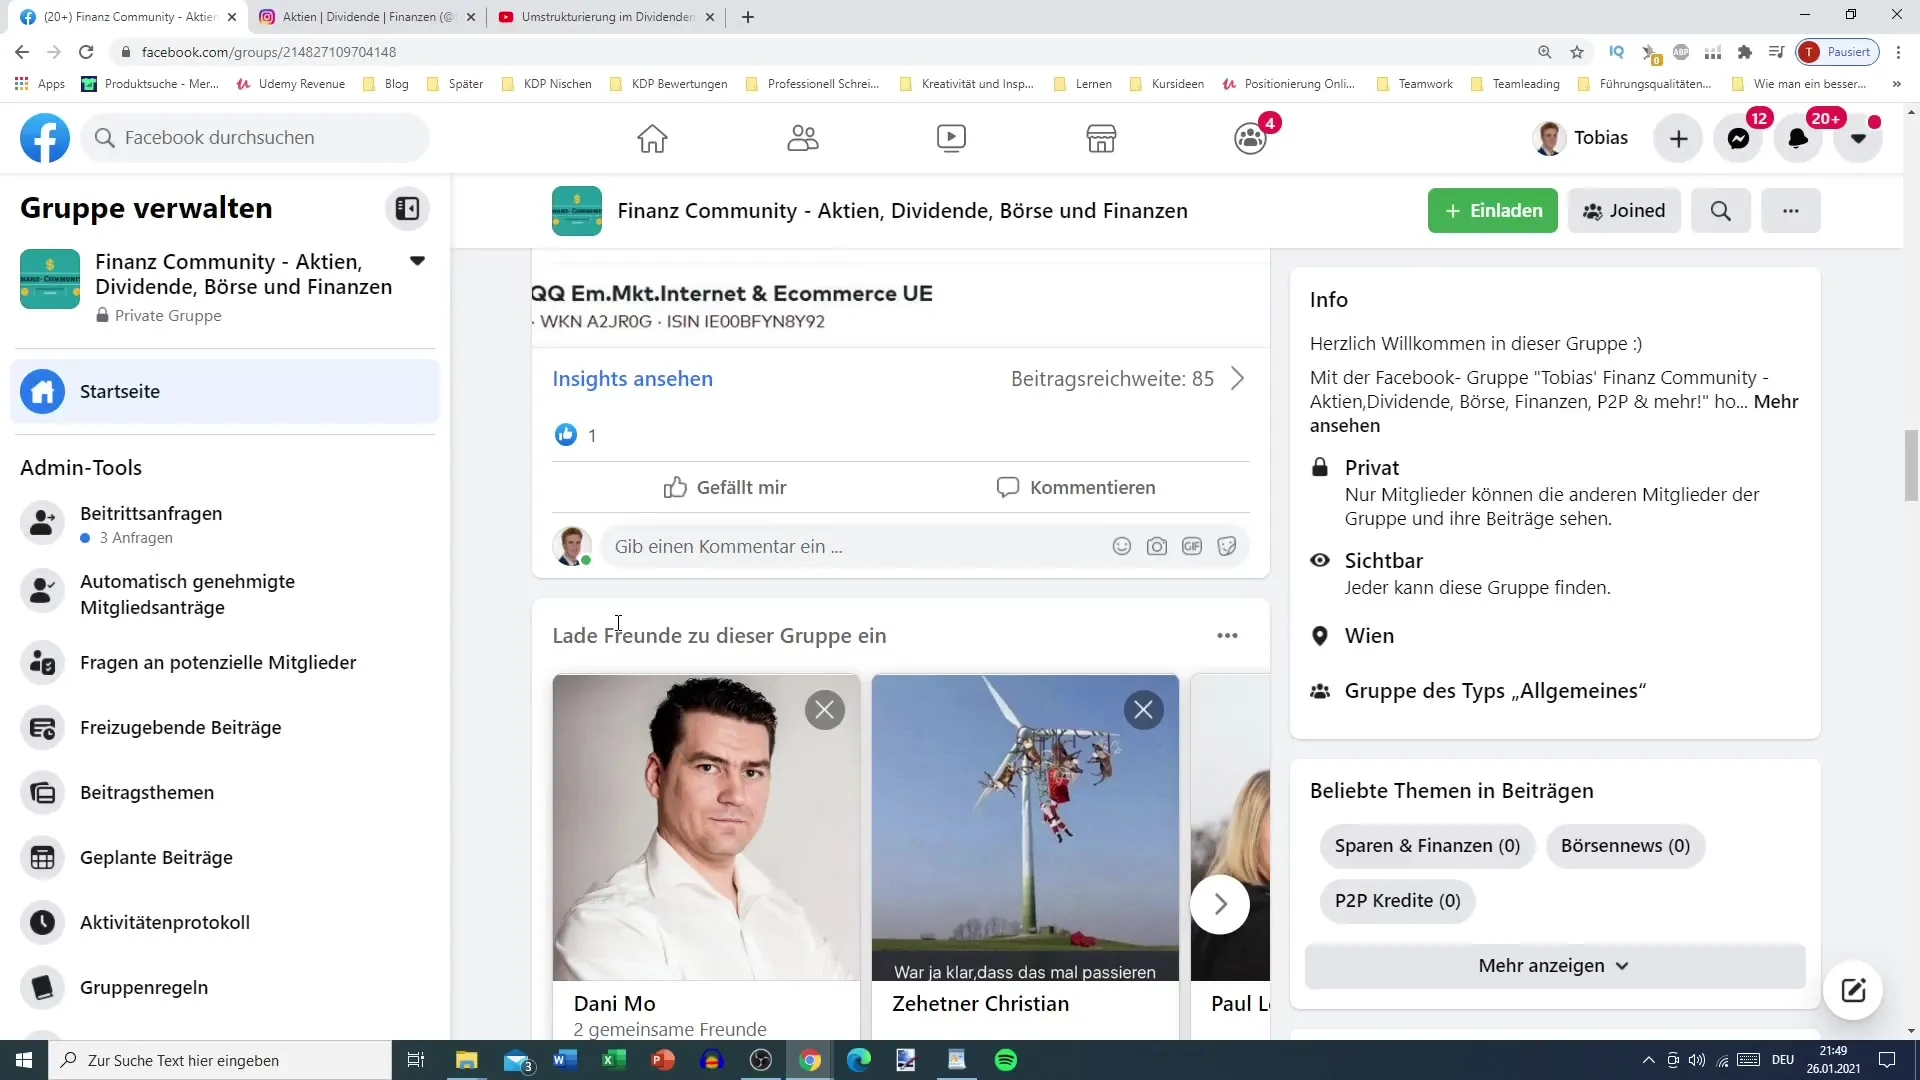Show next friend suggestions arrow
This screenshot has width=1920, height=1080.
[1220, 905]
